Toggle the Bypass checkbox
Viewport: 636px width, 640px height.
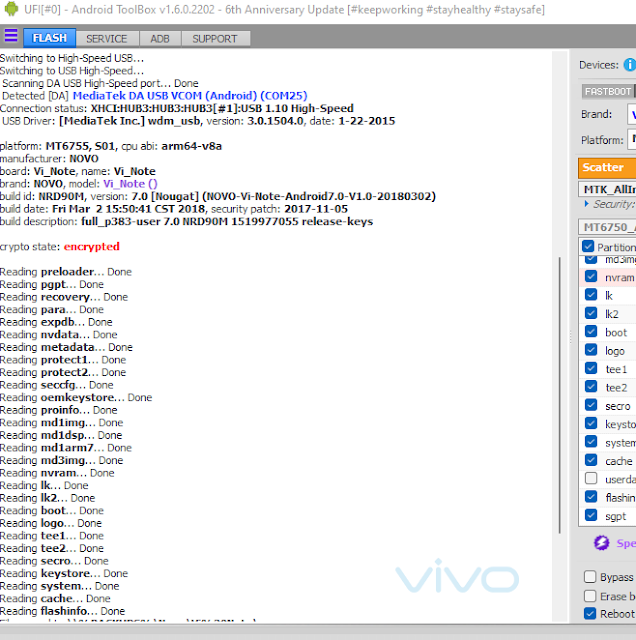point(590,577)
